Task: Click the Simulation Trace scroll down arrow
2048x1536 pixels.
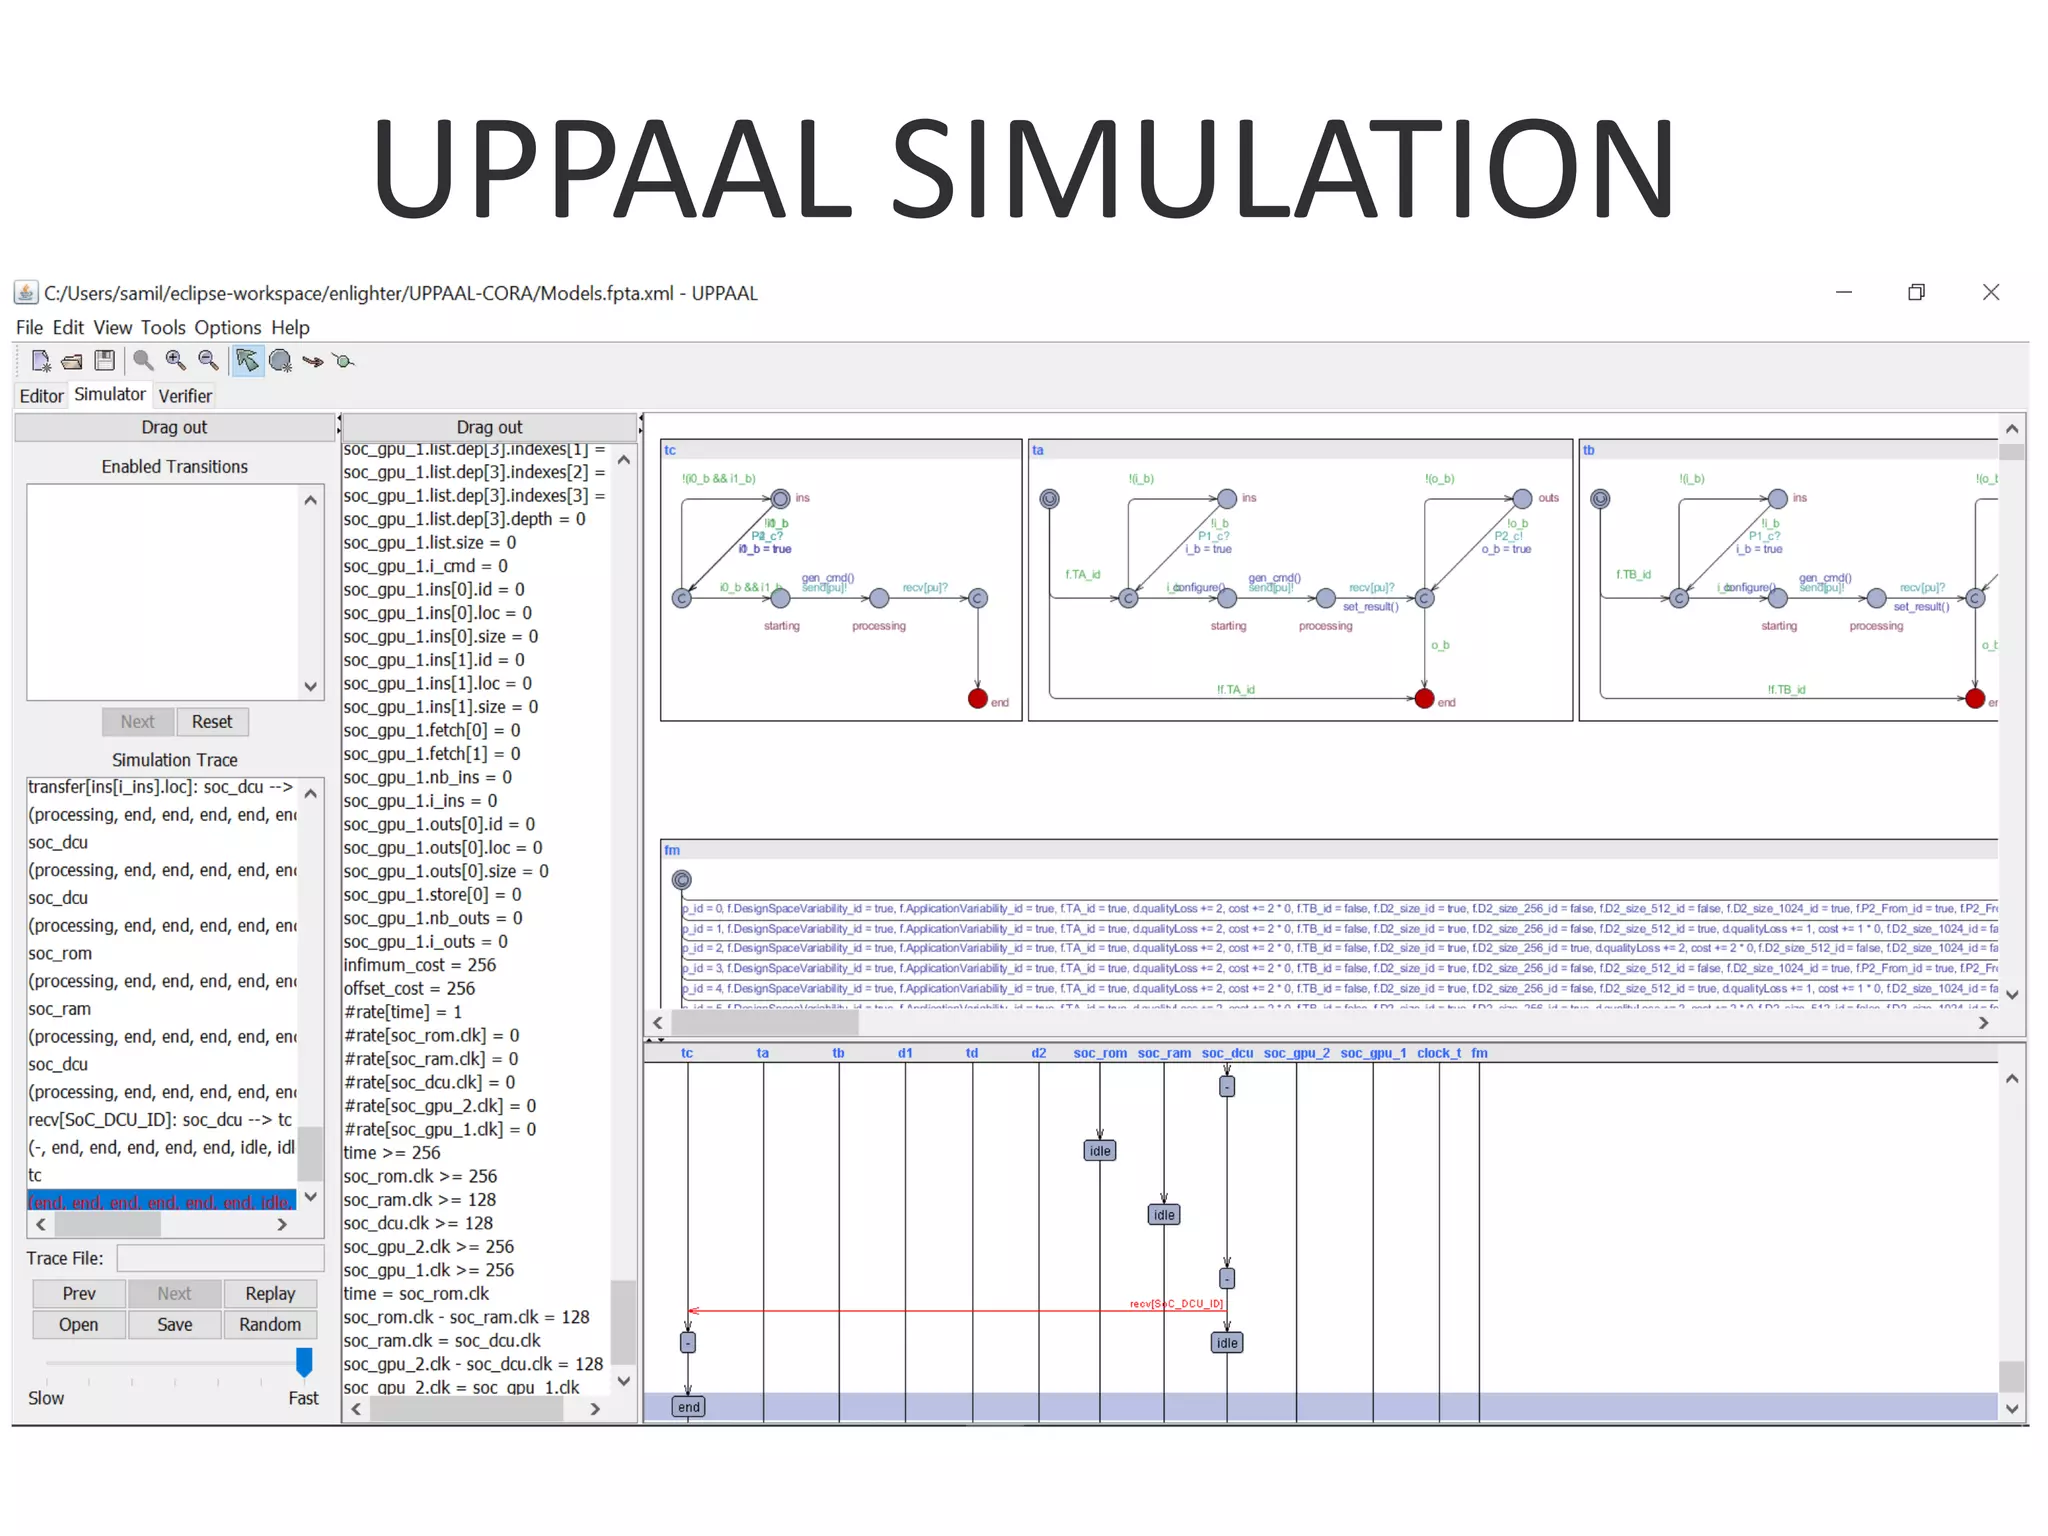Action: 311,1196
